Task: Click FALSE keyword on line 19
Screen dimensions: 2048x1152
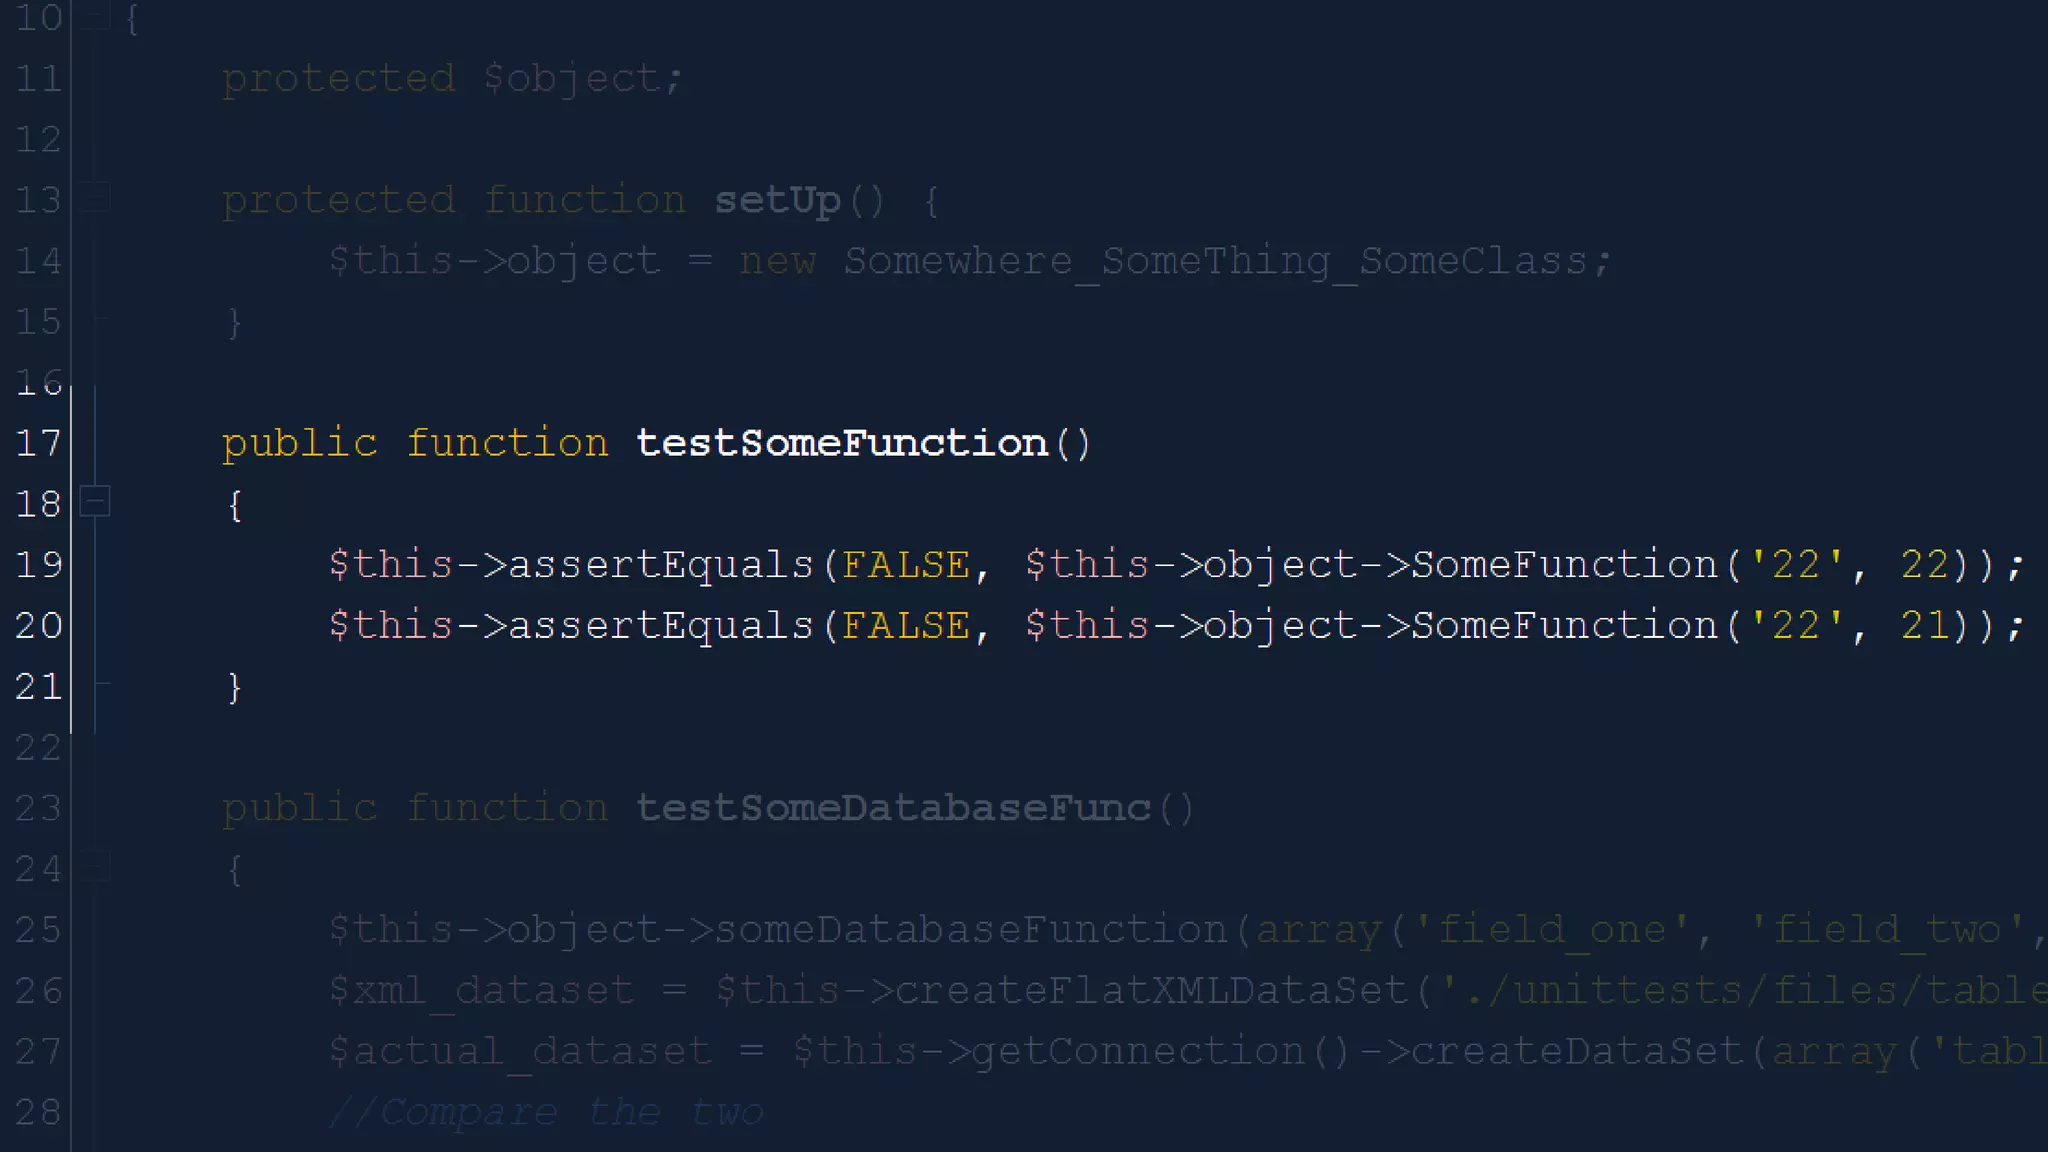Action: pyautogui.click(x=905, y=565)
